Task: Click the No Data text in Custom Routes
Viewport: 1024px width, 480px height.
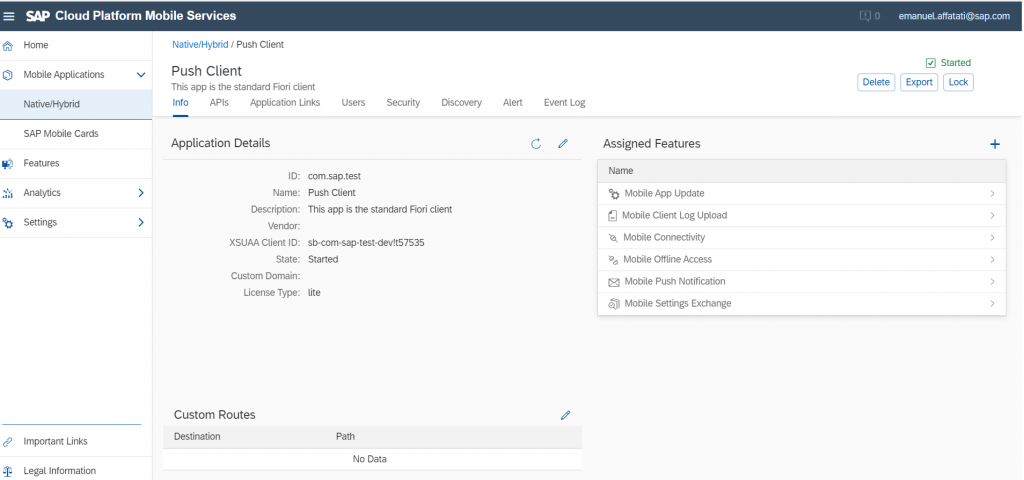Action: 370,459
